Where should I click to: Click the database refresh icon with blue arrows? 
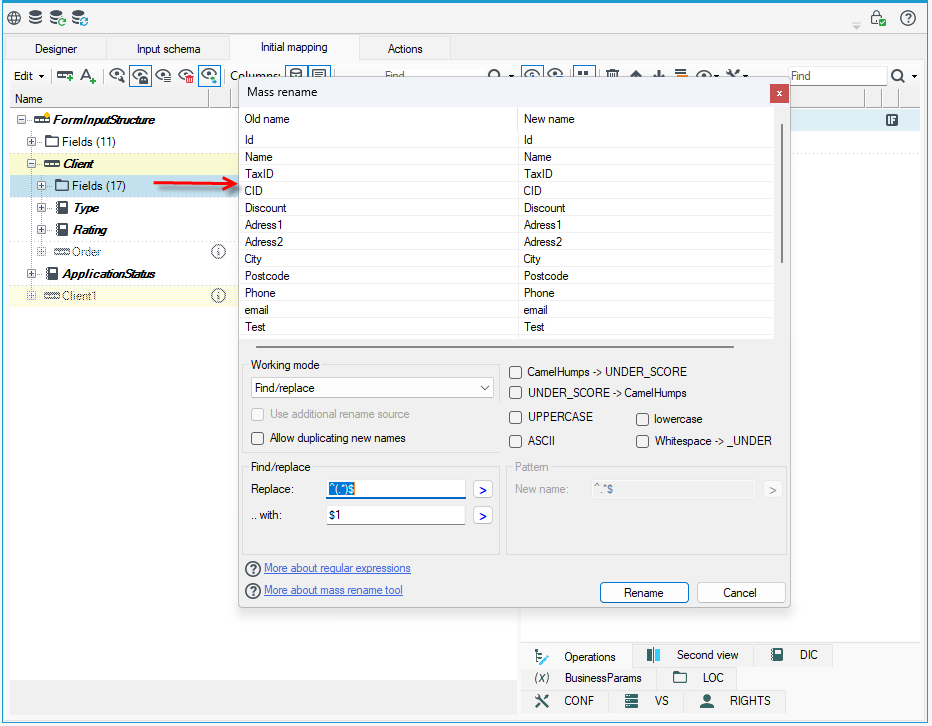click(x=80, y=18)
